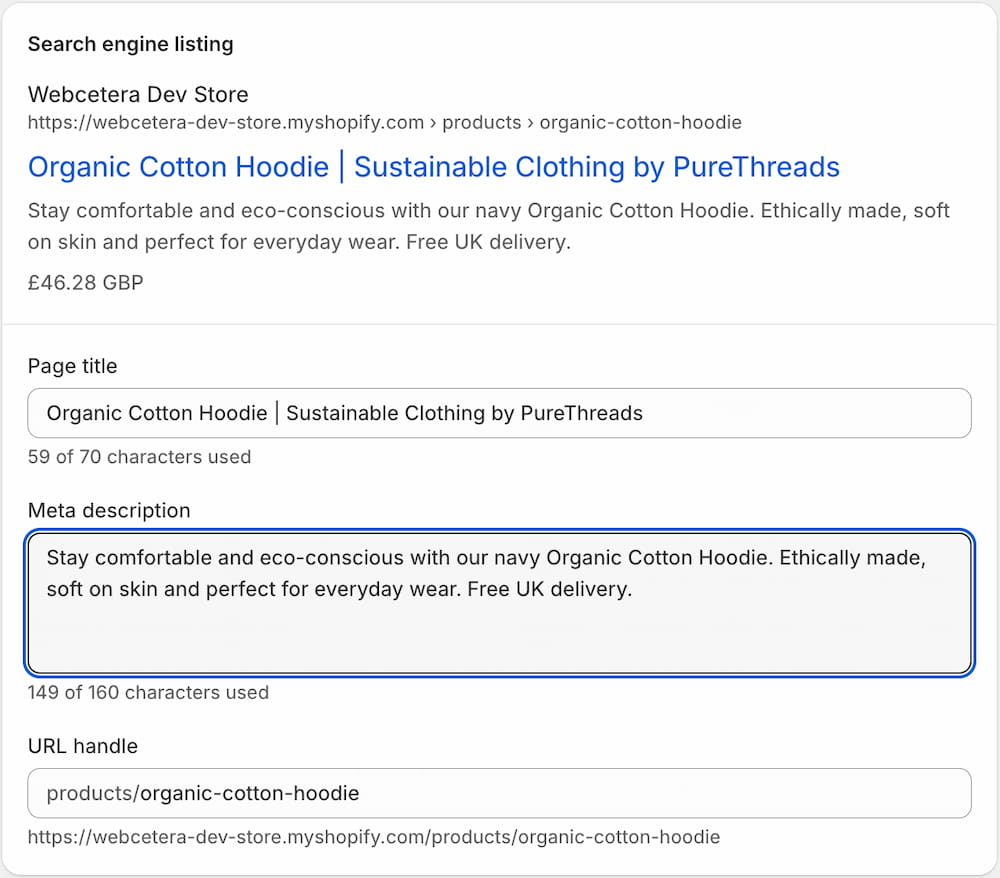Select the £46.28 GBP price text

click(86, 282)
